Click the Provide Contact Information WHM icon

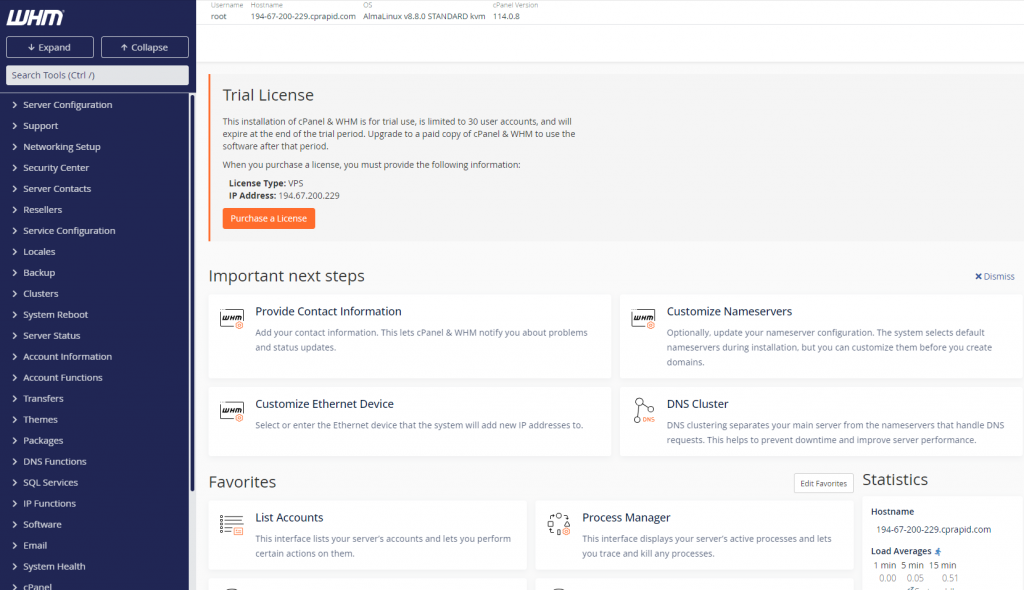pos(232,319)
